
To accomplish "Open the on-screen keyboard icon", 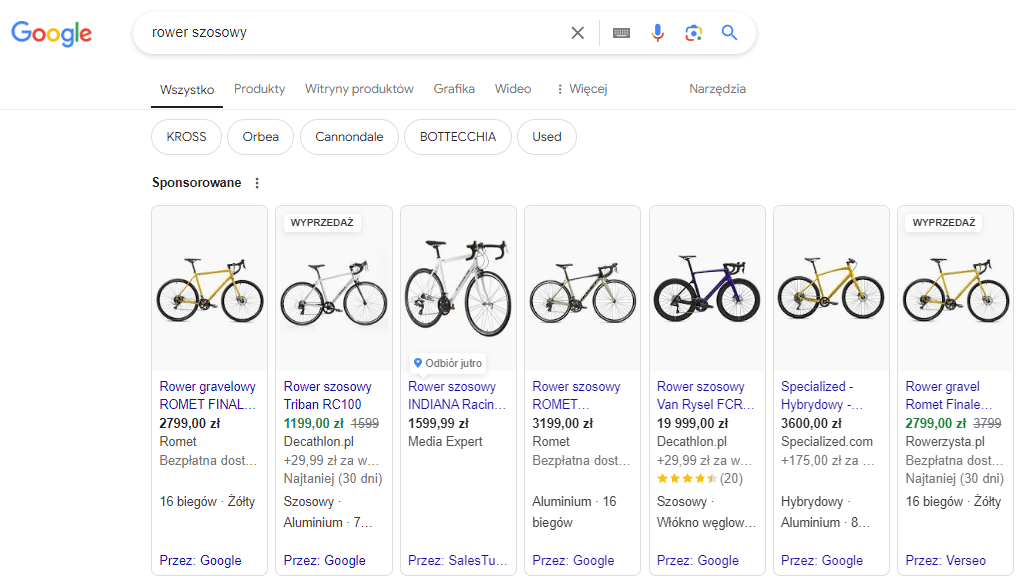I will click(x=621, y=32).
